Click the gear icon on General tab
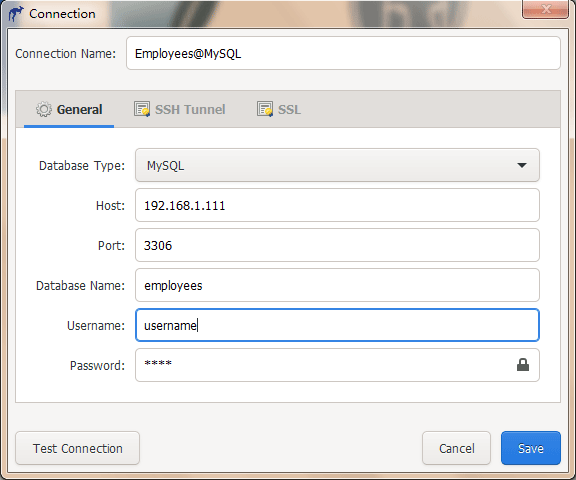This screenshot has width=576, height=480. [44, 109]
